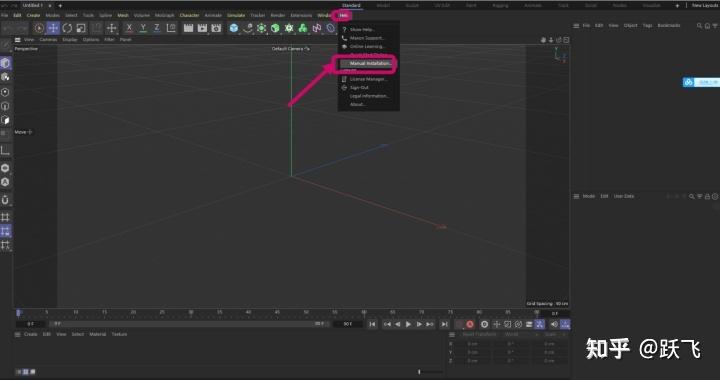Click the locked workplane icon at the sidebar bottom
720x380 pixels.
(x=6, y=245)
